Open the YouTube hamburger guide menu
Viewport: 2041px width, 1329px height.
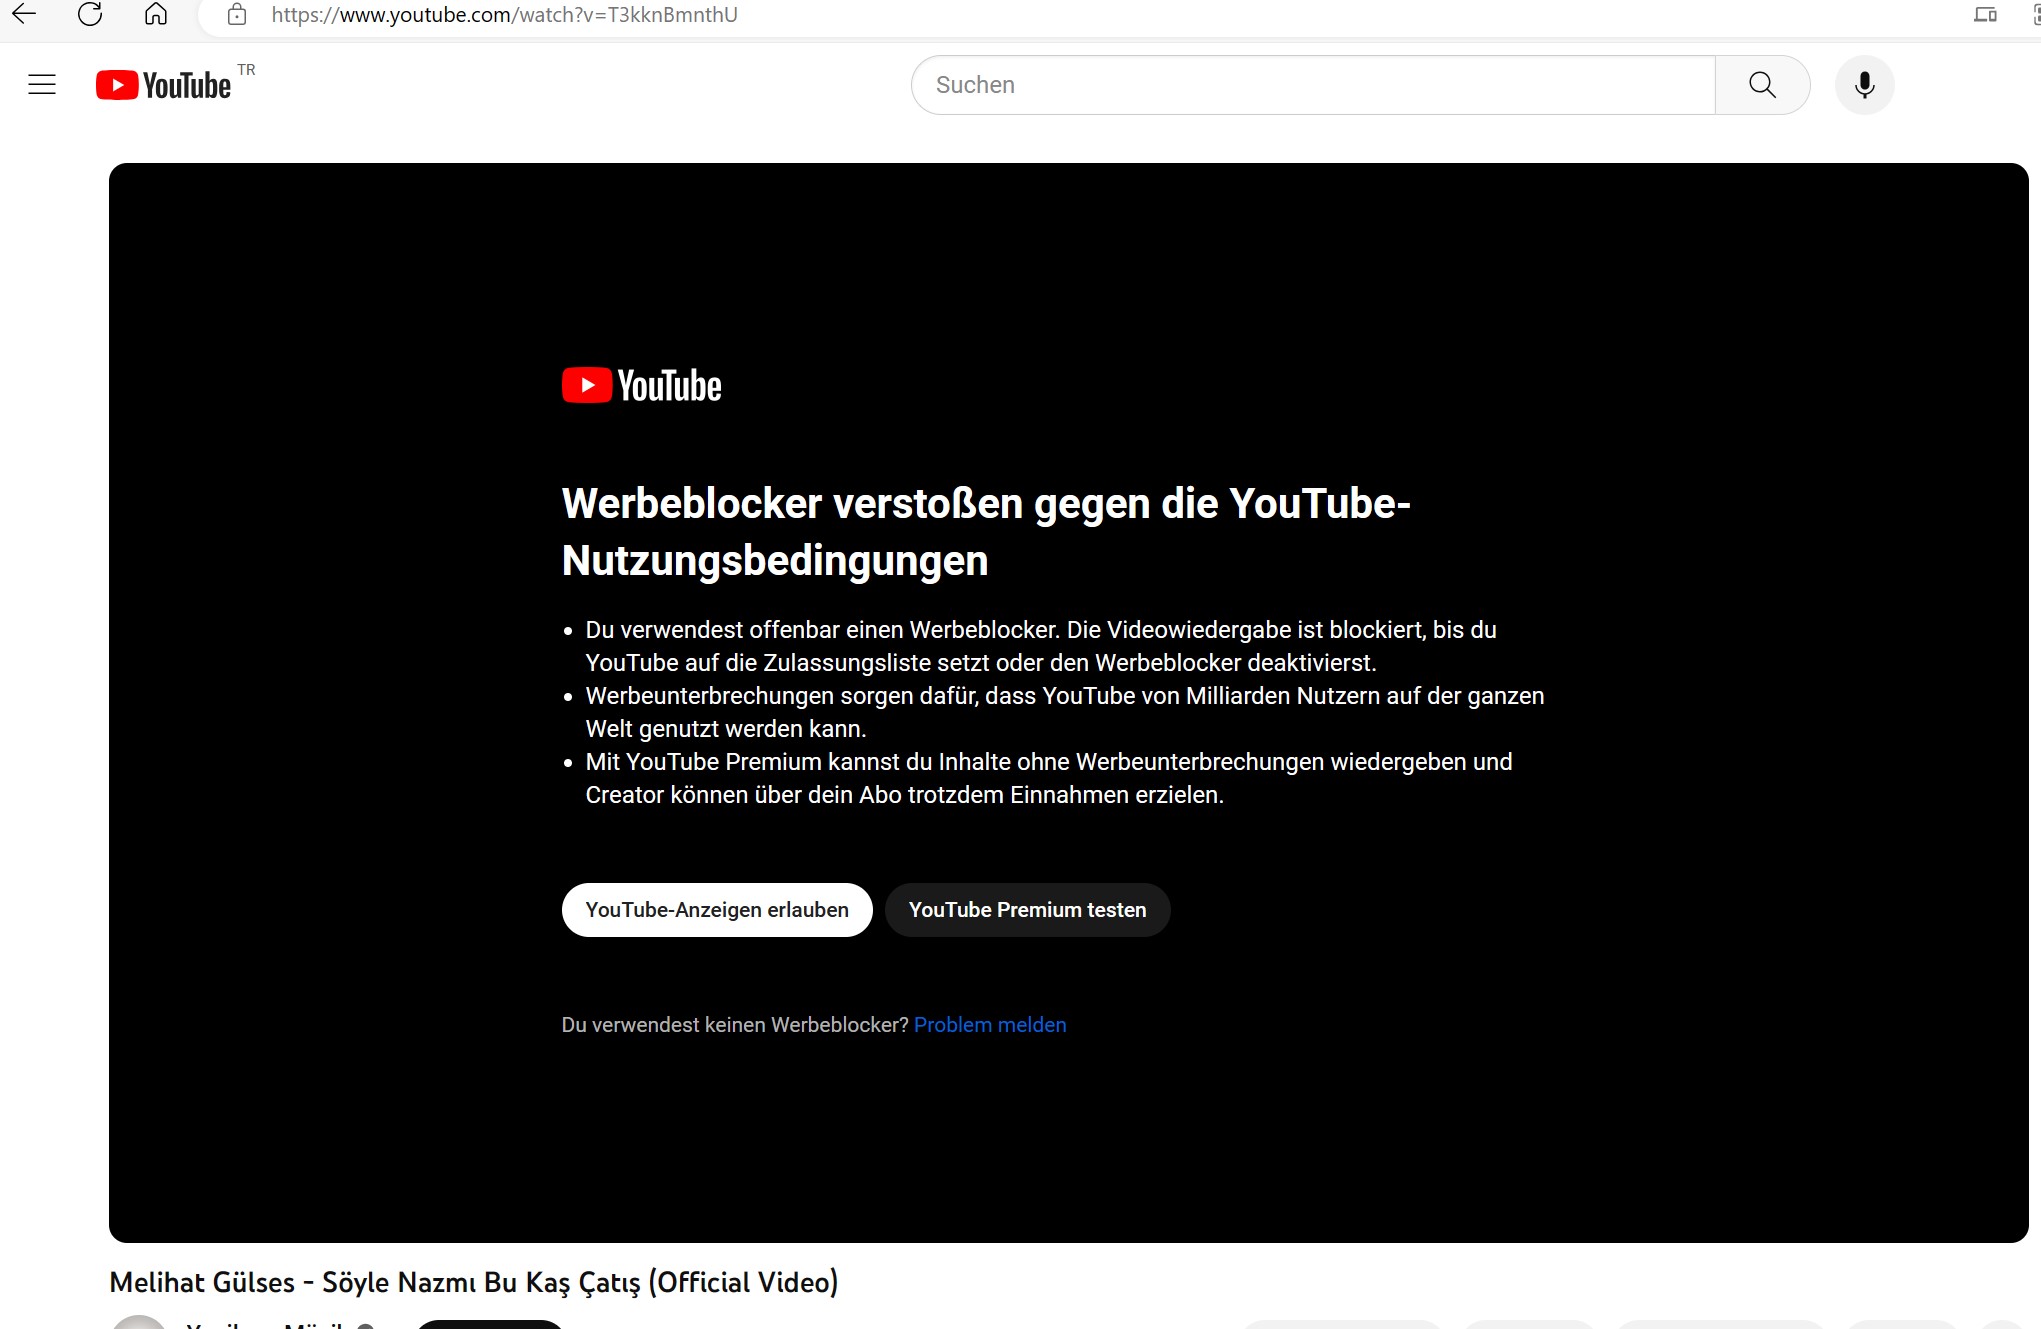42,85
